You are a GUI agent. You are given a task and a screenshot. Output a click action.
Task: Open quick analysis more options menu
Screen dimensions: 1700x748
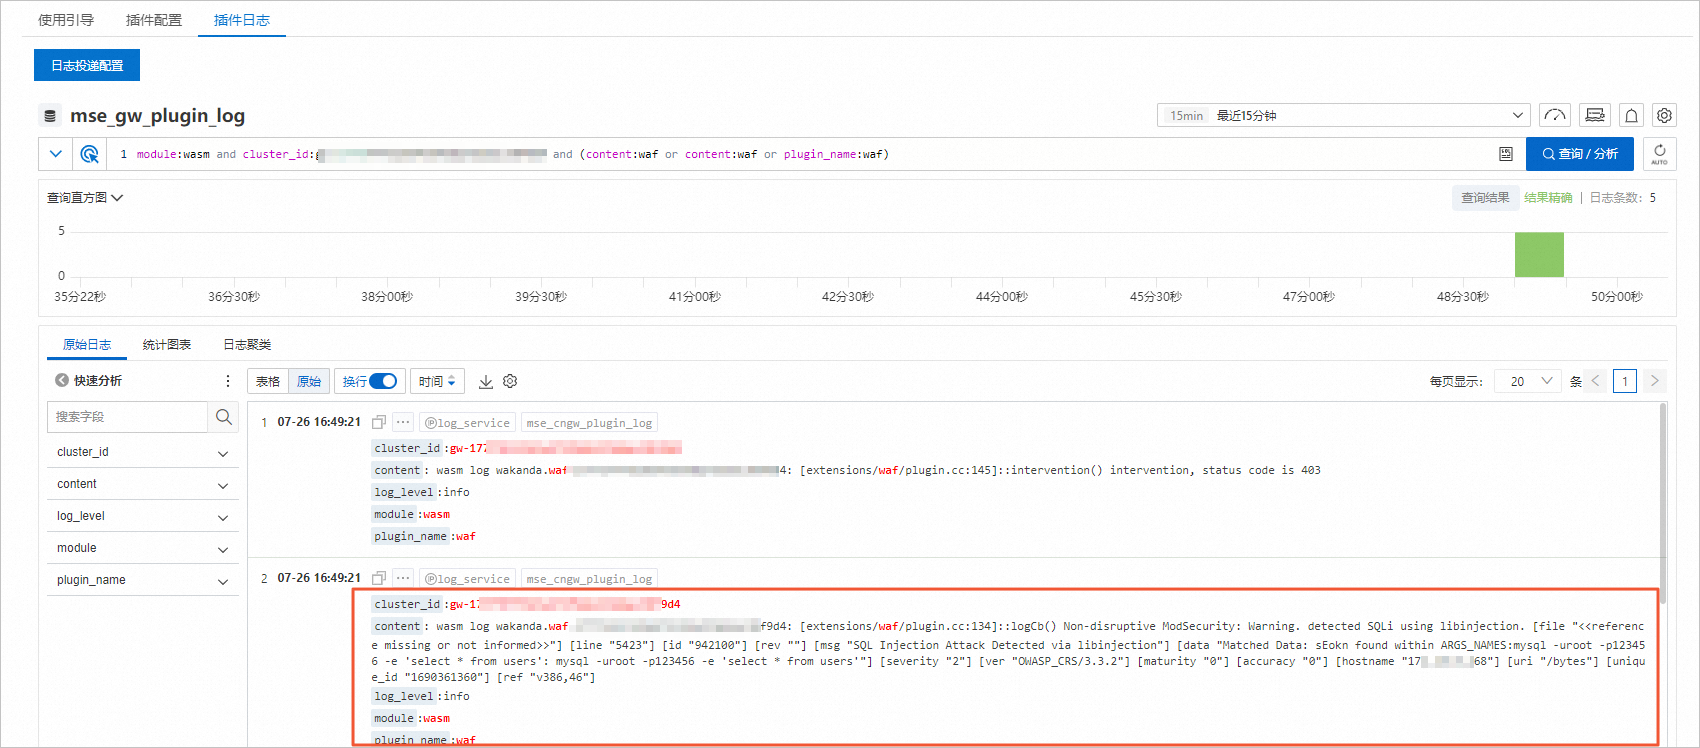click(228, 381)
